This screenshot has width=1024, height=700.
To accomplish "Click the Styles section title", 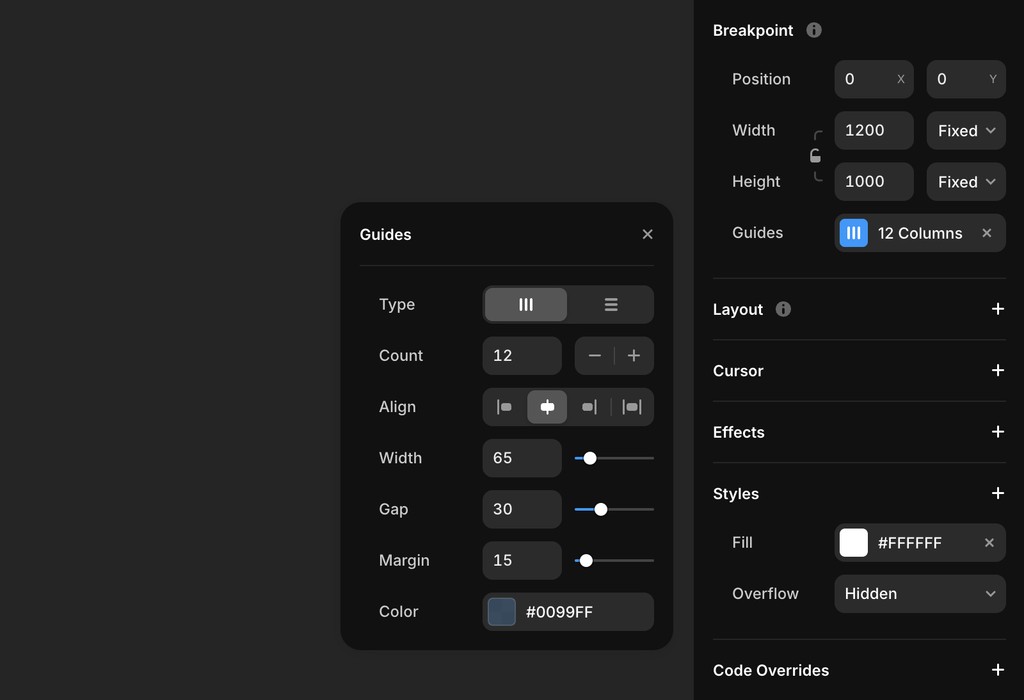I will 736,494.
